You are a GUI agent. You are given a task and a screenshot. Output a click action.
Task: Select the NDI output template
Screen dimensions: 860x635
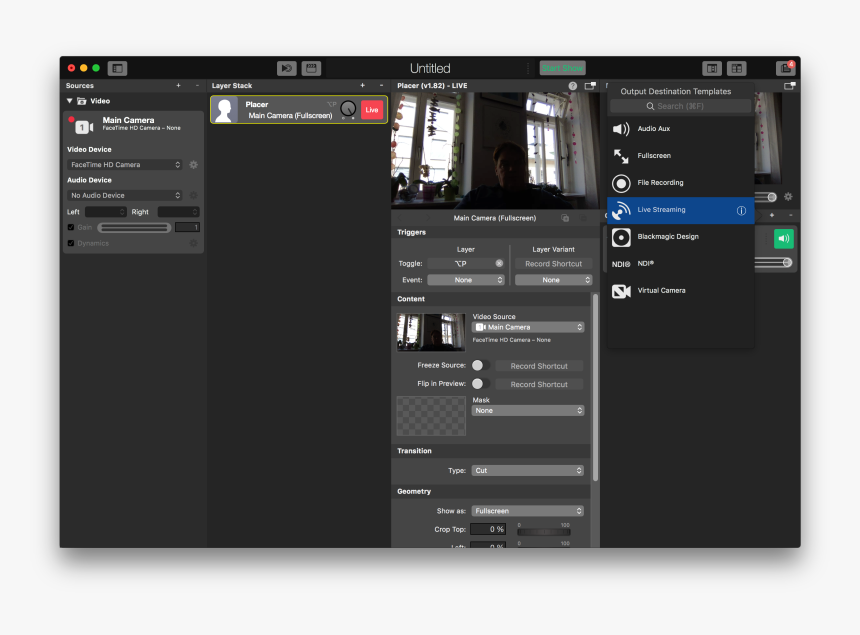tap(681, 264)
